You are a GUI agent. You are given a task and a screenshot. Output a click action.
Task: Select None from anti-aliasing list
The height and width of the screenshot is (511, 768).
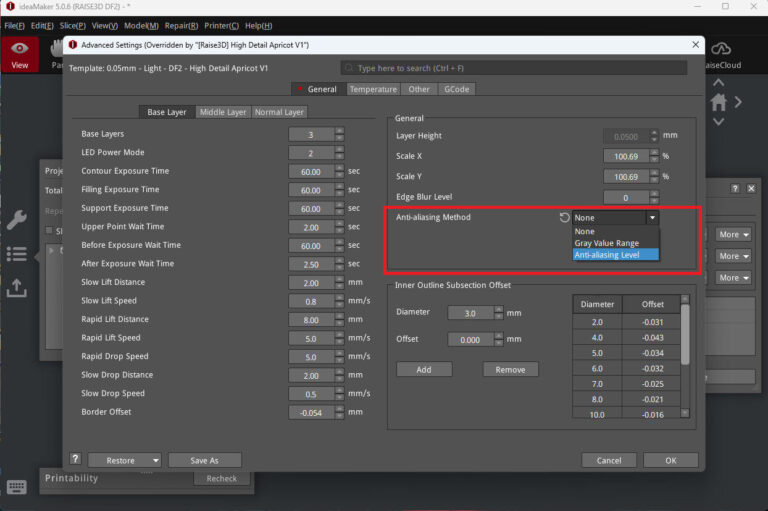(x=615, y=231)
